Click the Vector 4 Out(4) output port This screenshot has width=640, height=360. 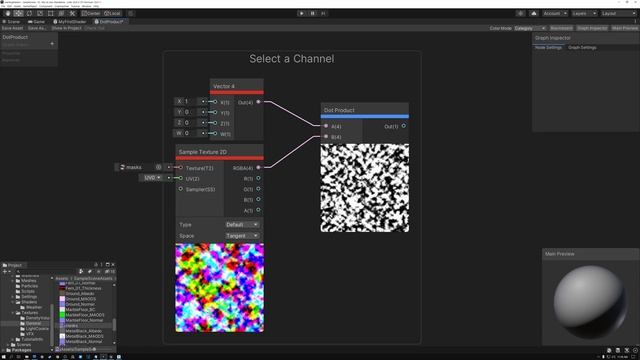[258, 102]
